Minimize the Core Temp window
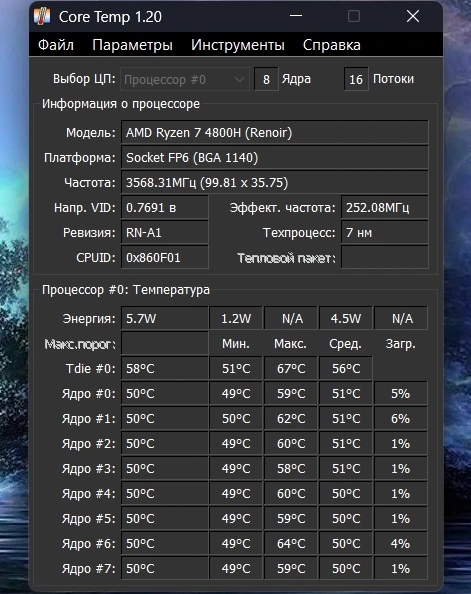The image size is (471, 594). tap(296, 16)
